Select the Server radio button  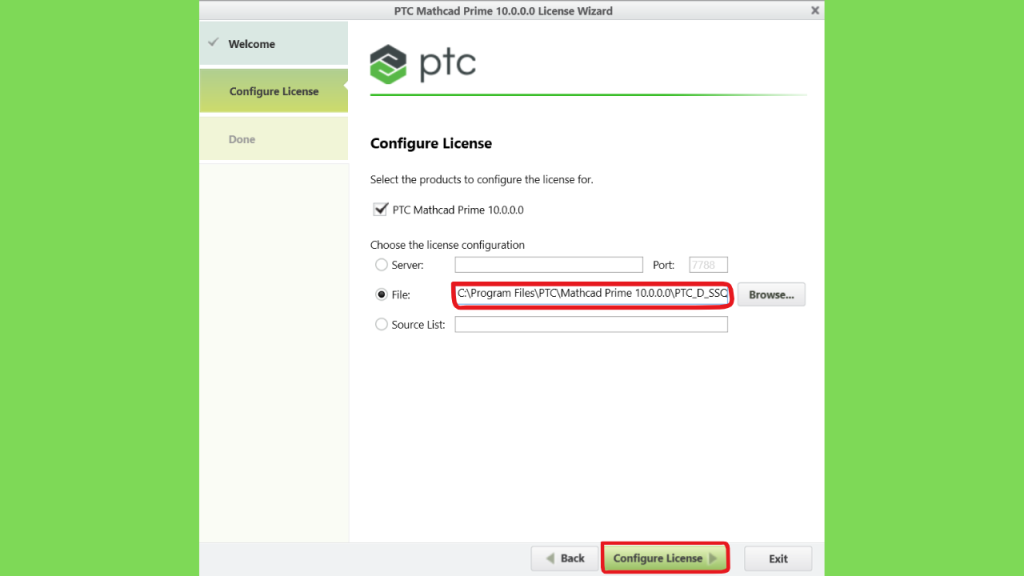click(381, 264)
